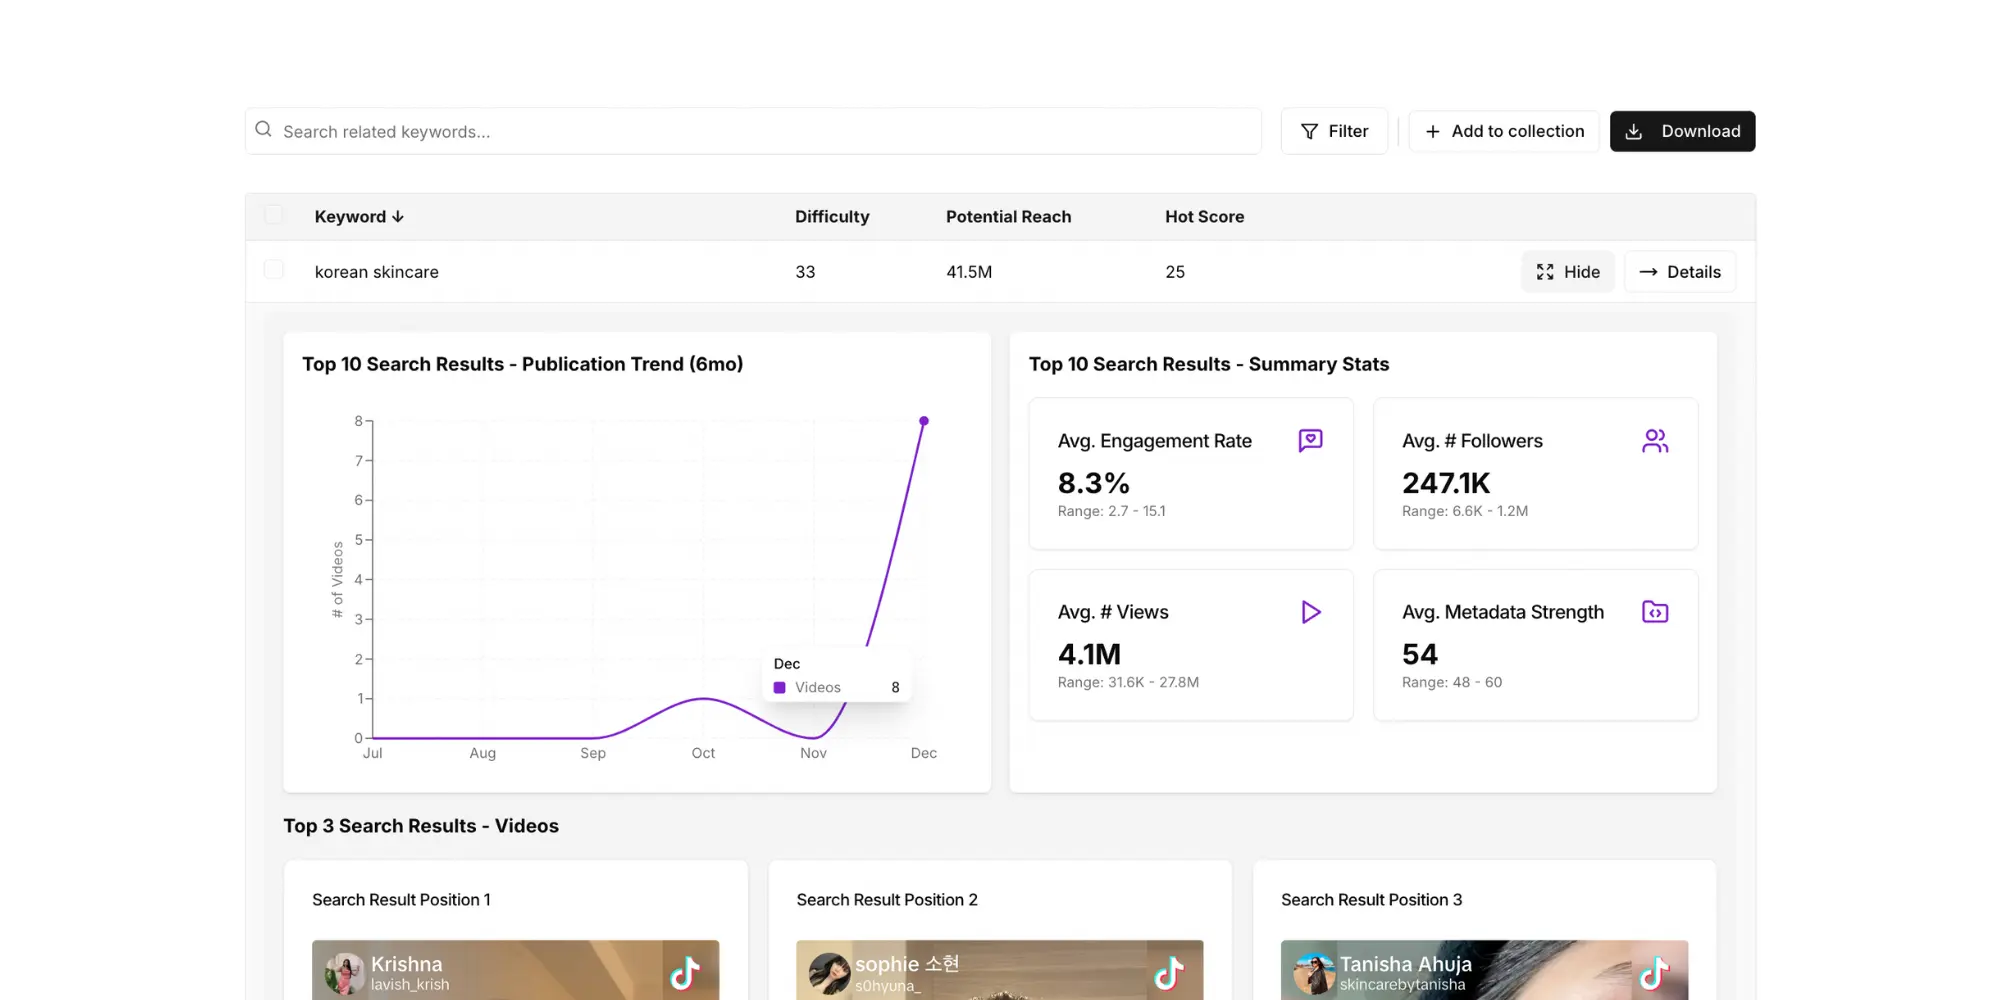The width and height of the screenshot is (2000, 1000).
Task: Open the Filter options
Action: click(1334, 131)
